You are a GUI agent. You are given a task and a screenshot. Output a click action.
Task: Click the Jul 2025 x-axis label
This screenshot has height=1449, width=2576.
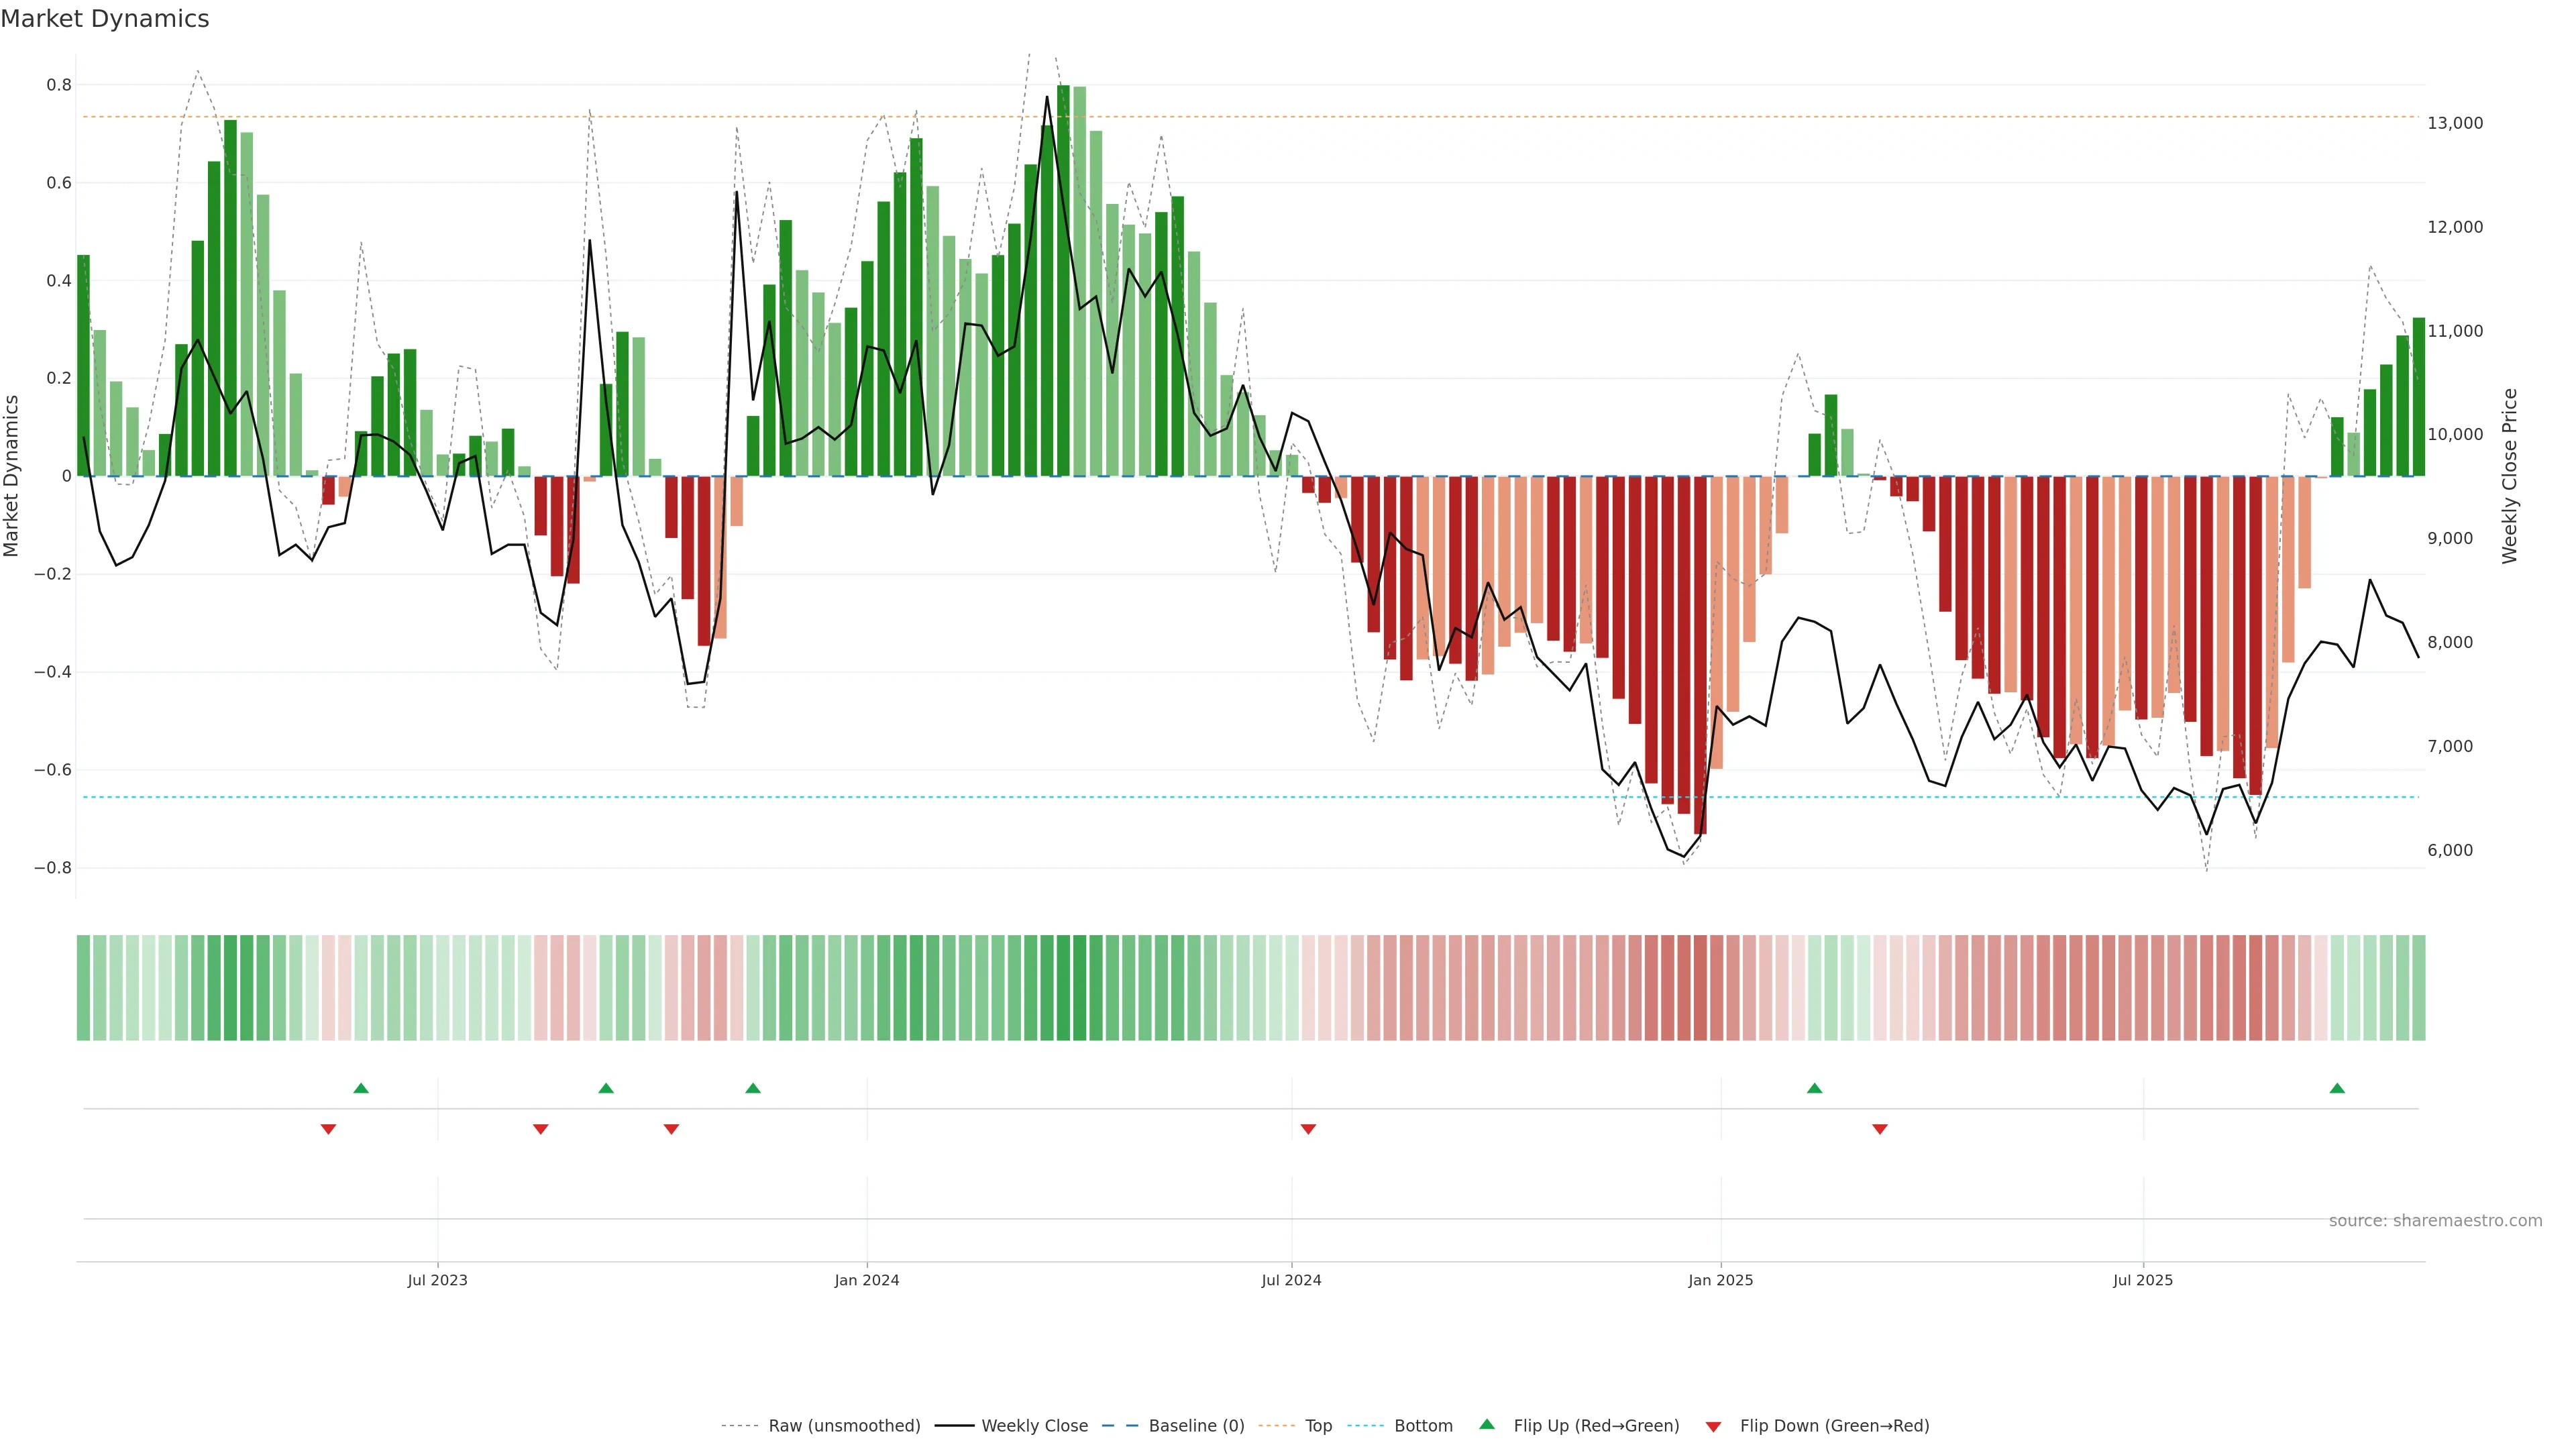point(2142,1280)
